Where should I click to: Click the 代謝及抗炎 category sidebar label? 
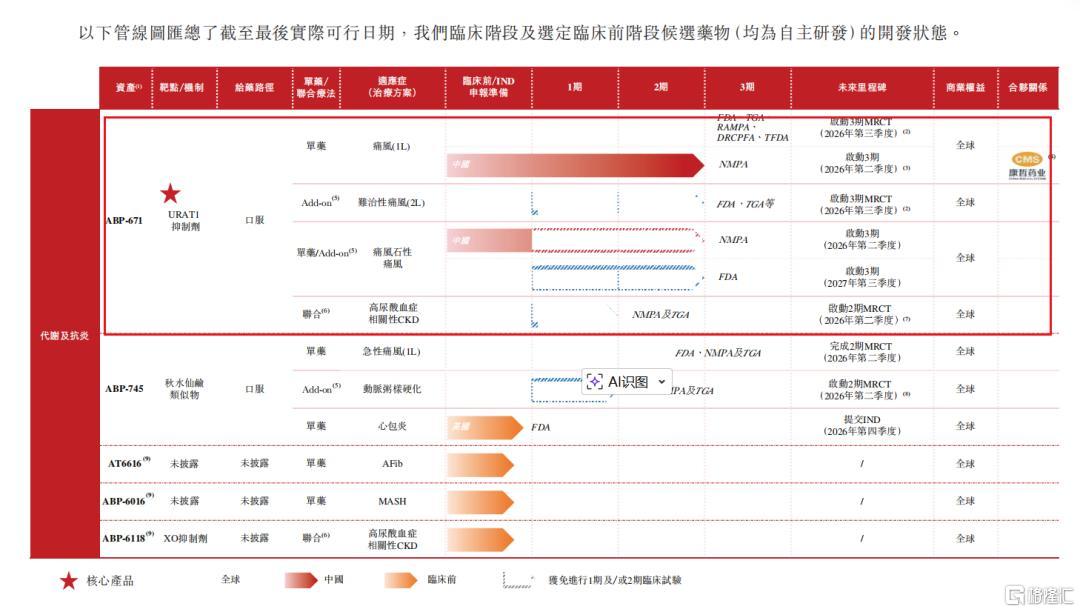(64, 335)
